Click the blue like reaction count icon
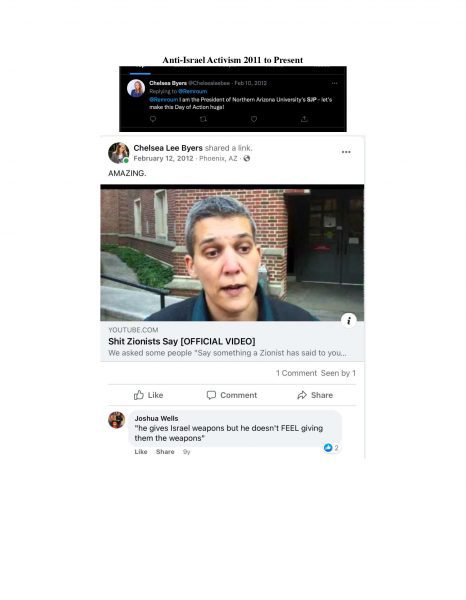The height and width of the screenshot is (600, 466). tap(328, 448)
